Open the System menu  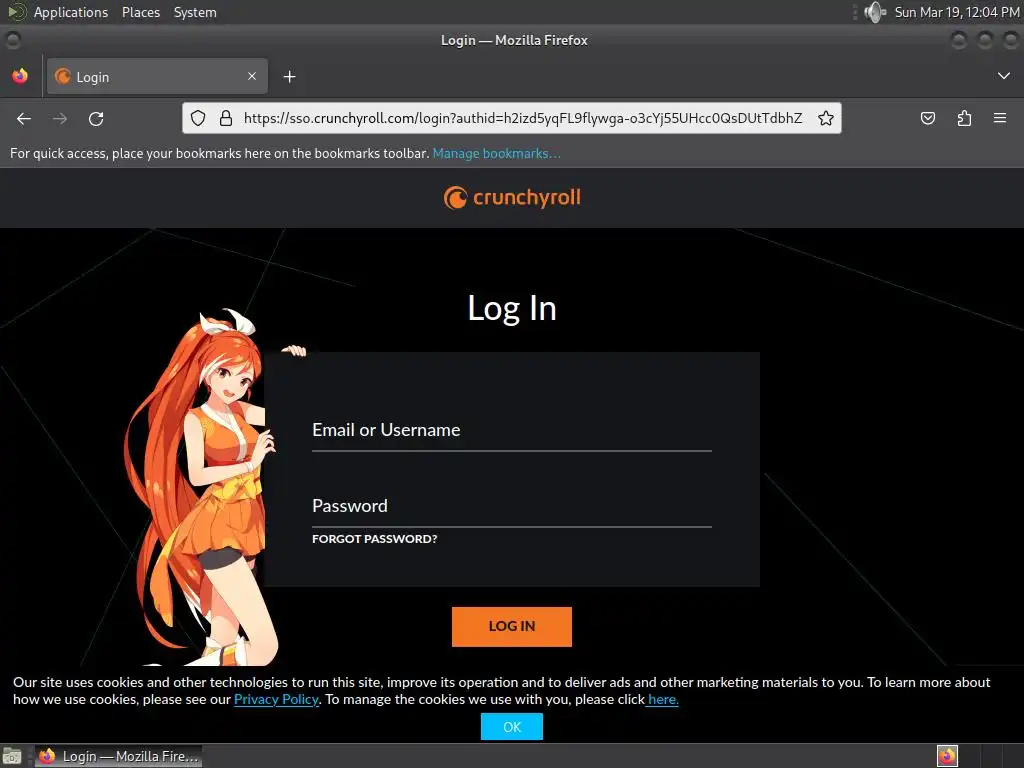coord(195,12)
